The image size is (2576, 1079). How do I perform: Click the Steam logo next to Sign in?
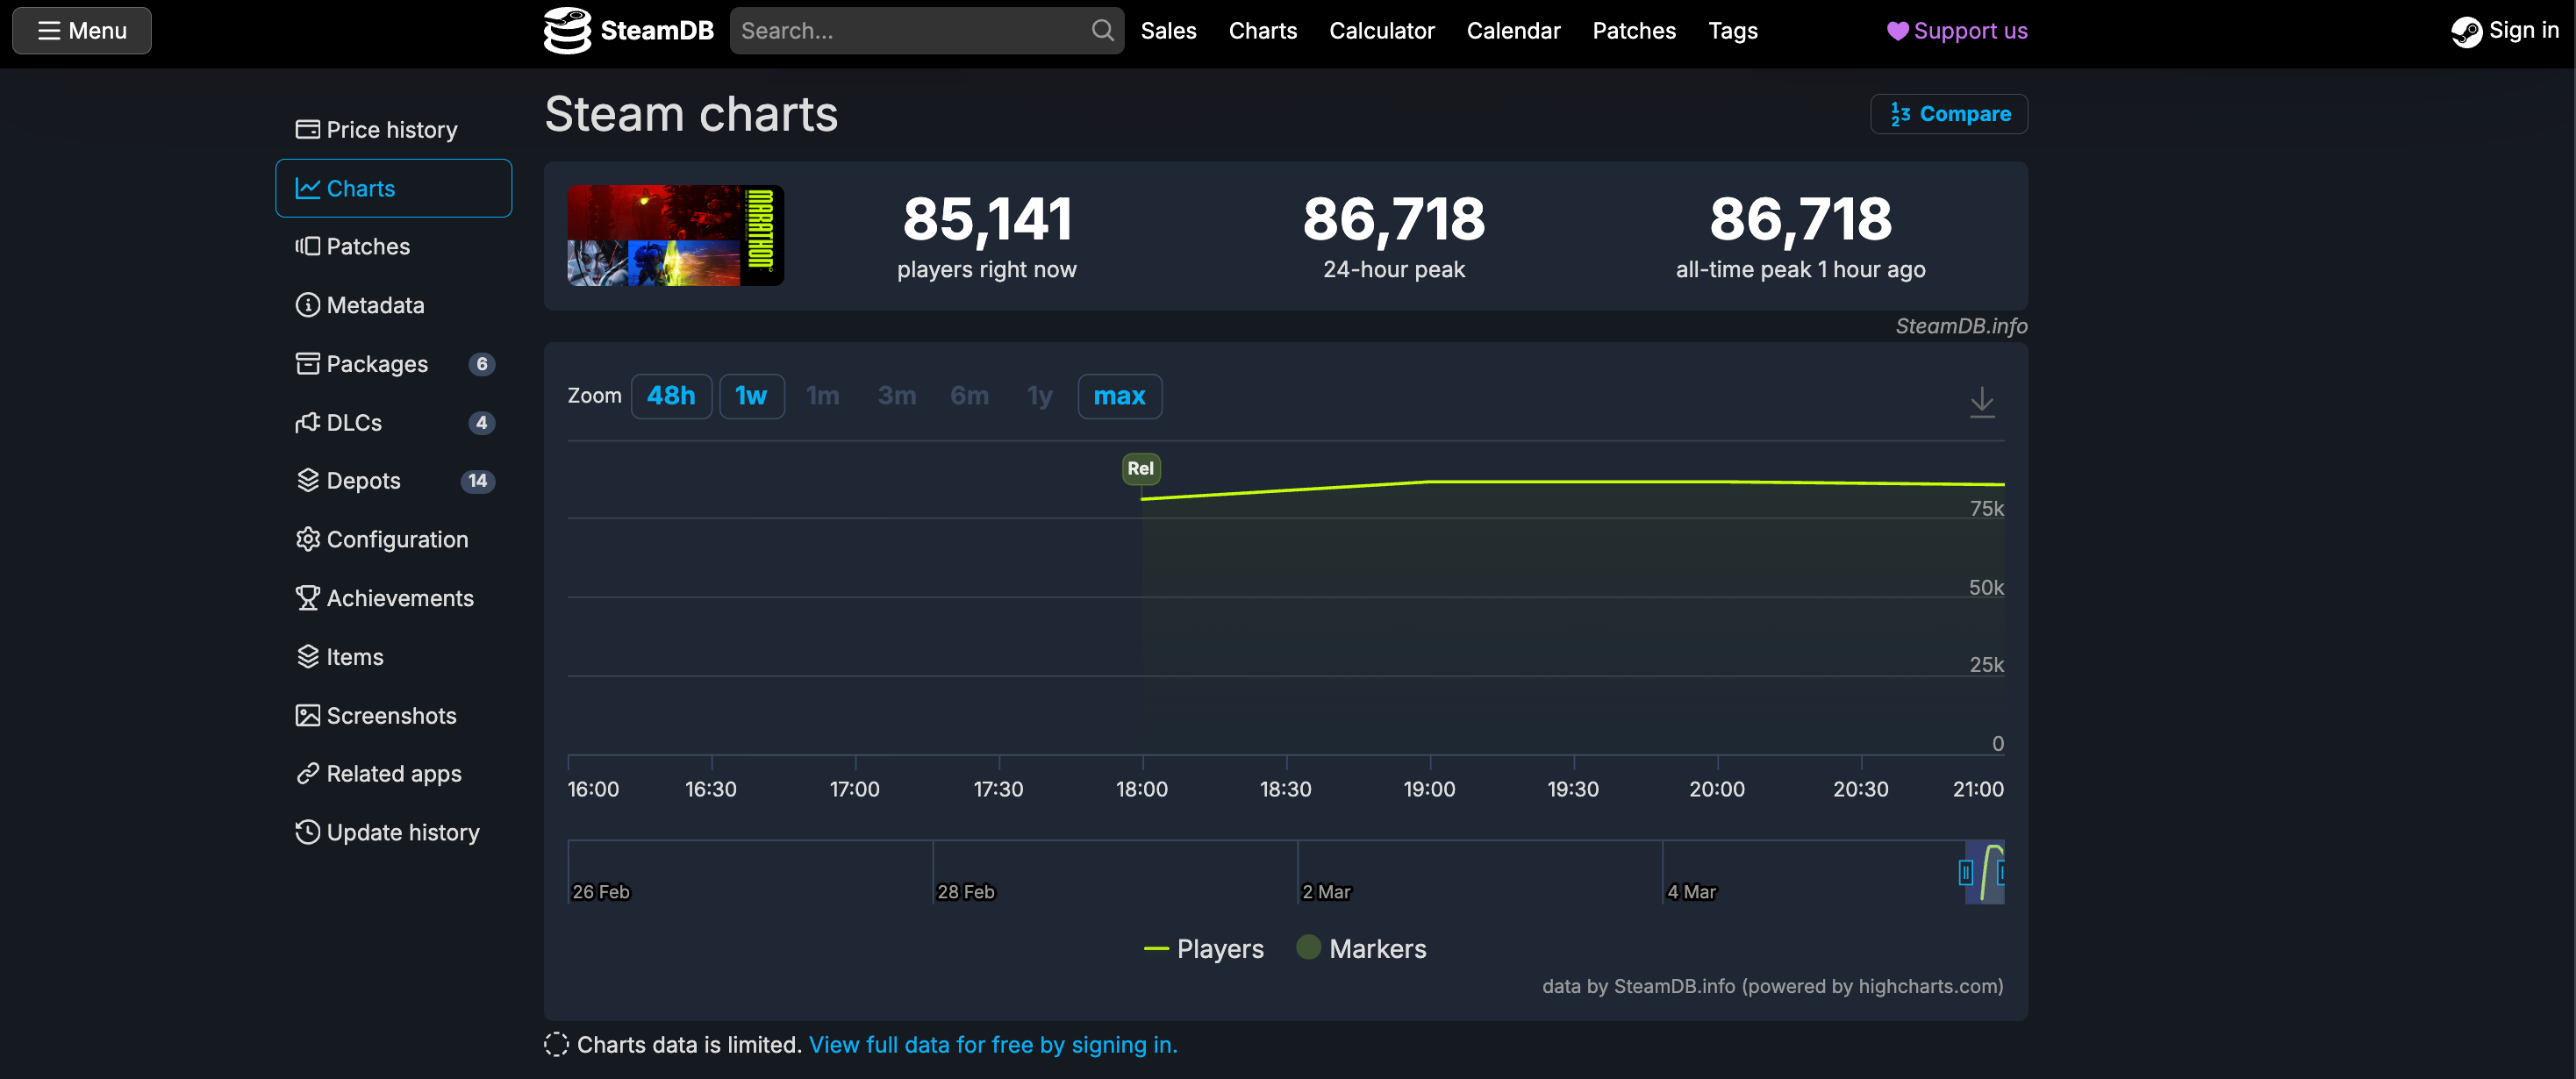2466,31
